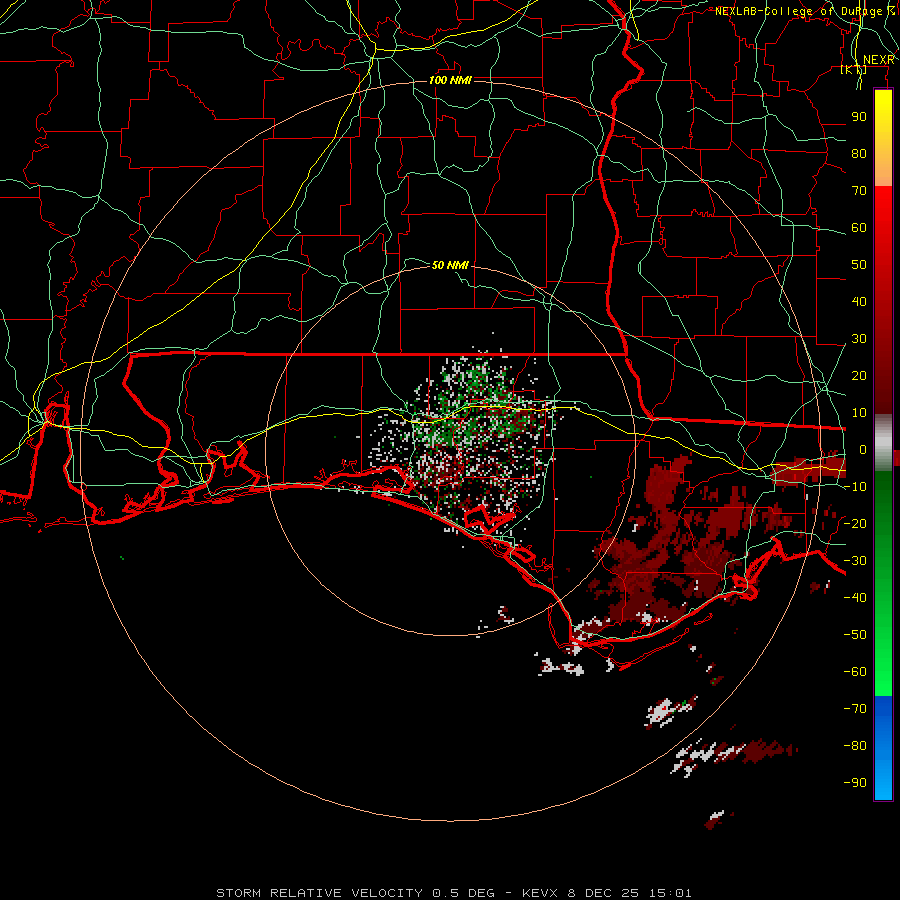Select the -30 value on velocity scale

(x=855, y=561)
